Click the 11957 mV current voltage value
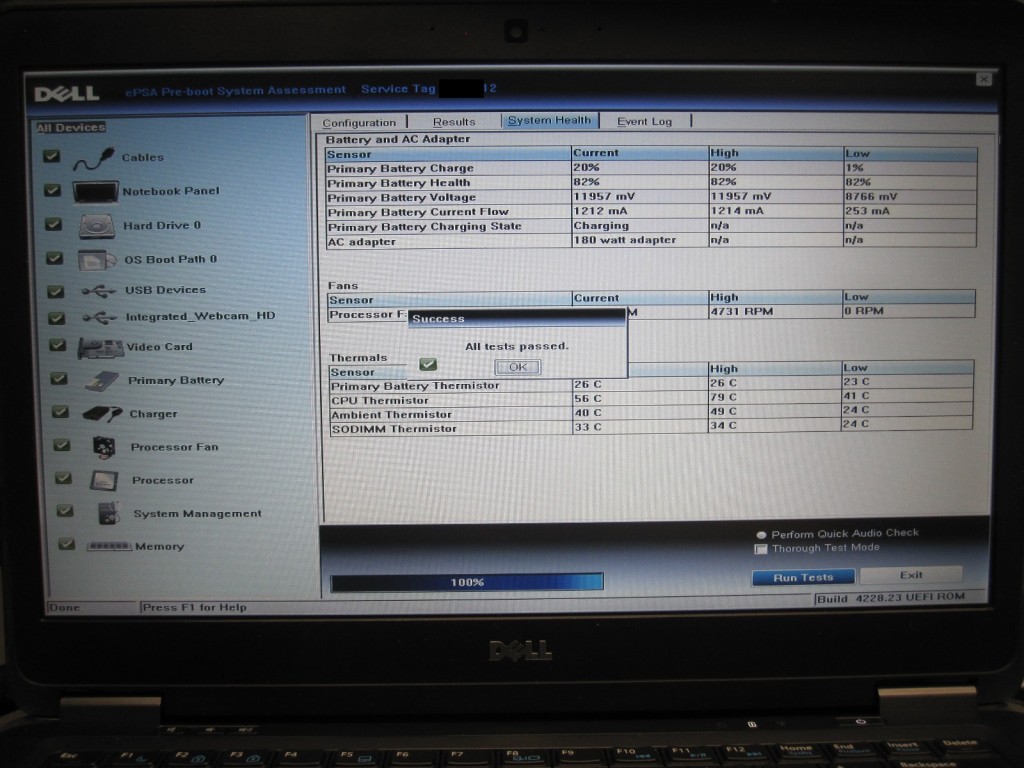 pos(604,196)
